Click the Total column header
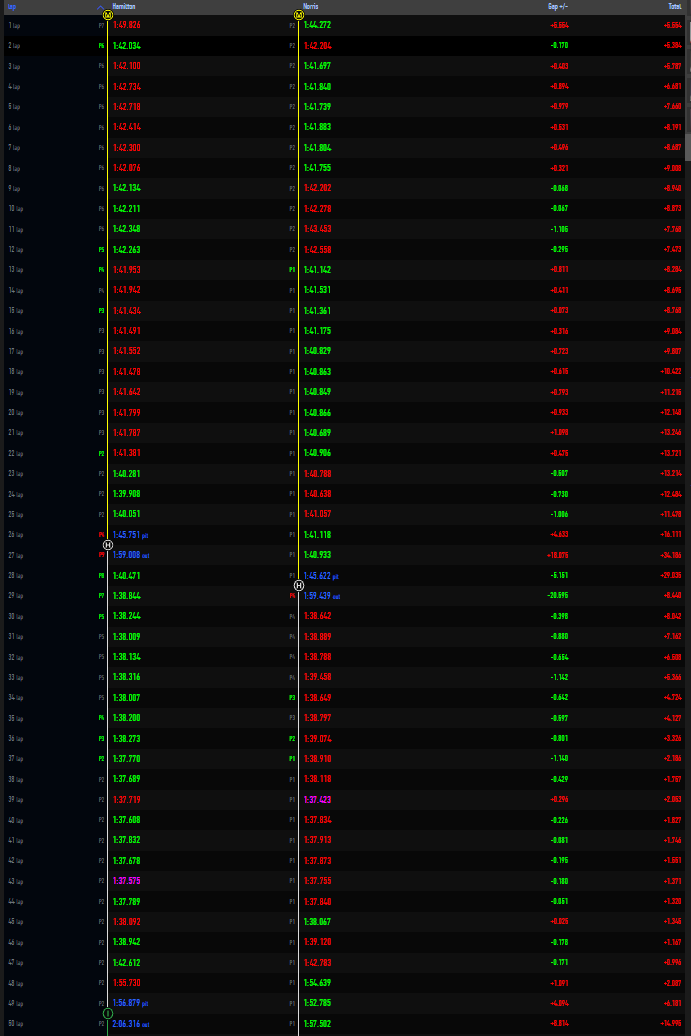Viewport: 691px width, 1036px height. 674,7
